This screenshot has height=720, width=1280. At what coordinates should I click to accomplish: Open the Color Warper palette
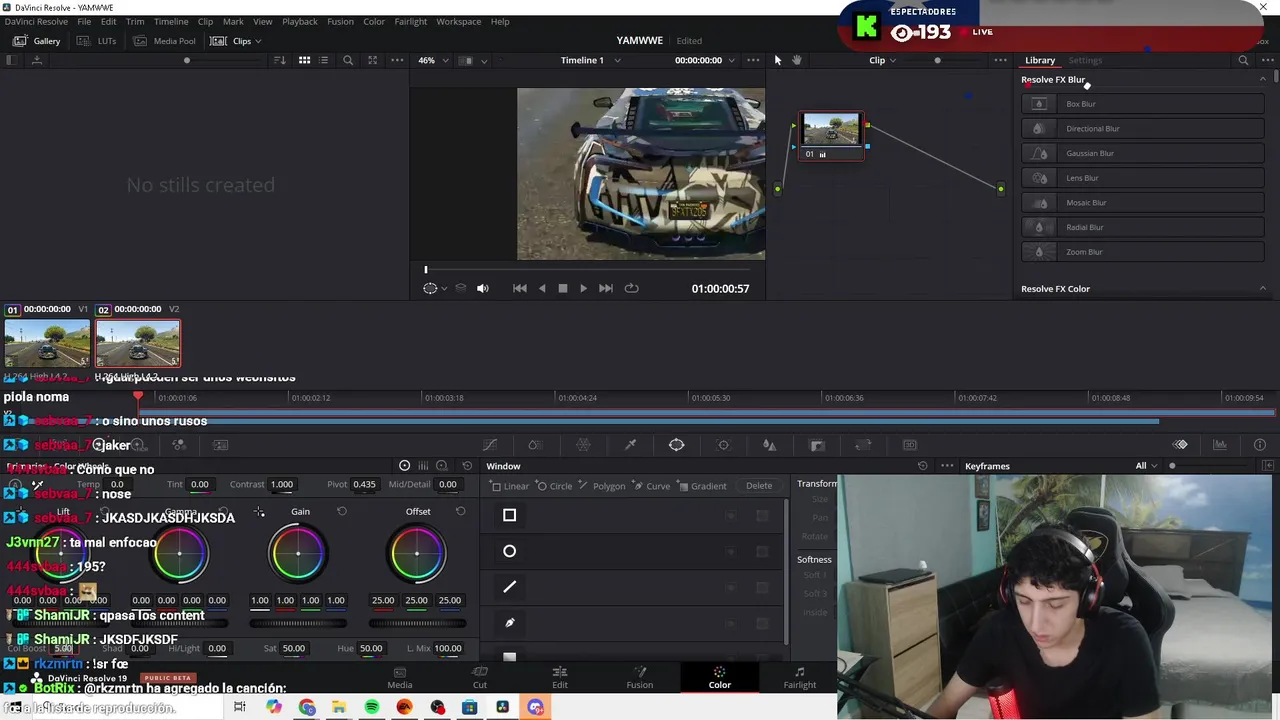(583, 445)
